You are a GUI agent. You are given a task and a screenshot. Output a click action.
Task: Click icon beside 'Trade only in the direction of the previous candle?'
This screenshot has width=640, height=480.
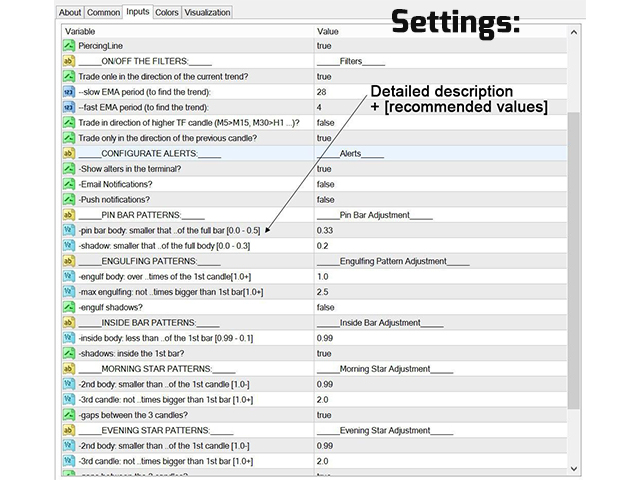[x=69, y=138]
